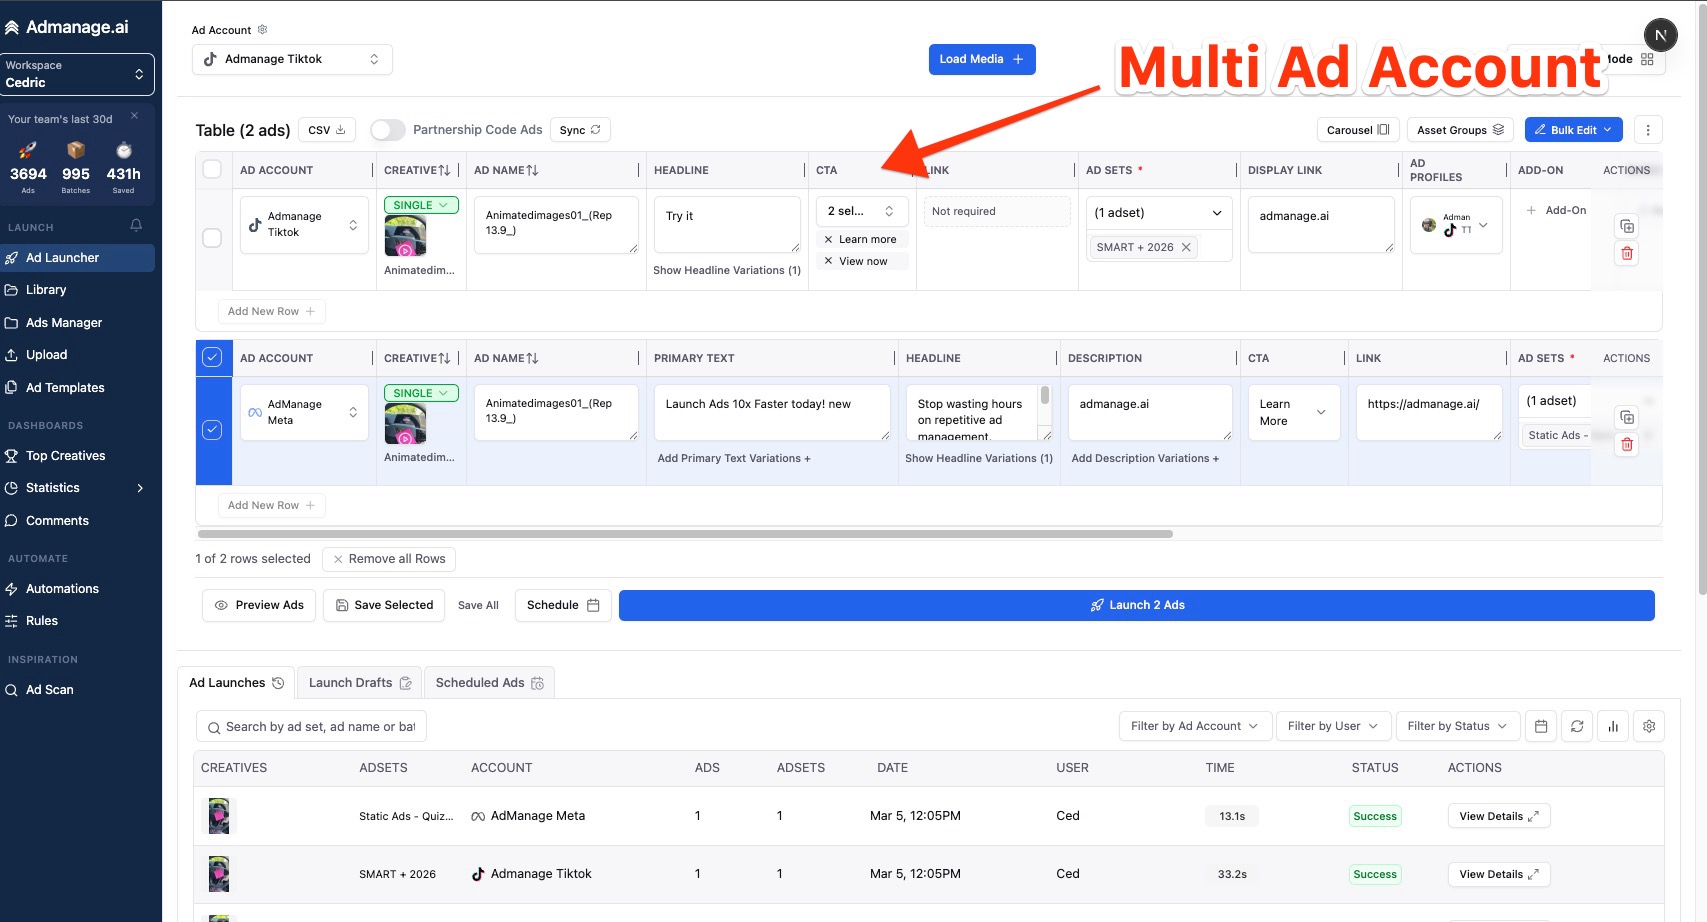The width and height of the screenshot is (1707, 922).
Task: Open the date calendar filter icon
Action: [x=1541, y=727]
